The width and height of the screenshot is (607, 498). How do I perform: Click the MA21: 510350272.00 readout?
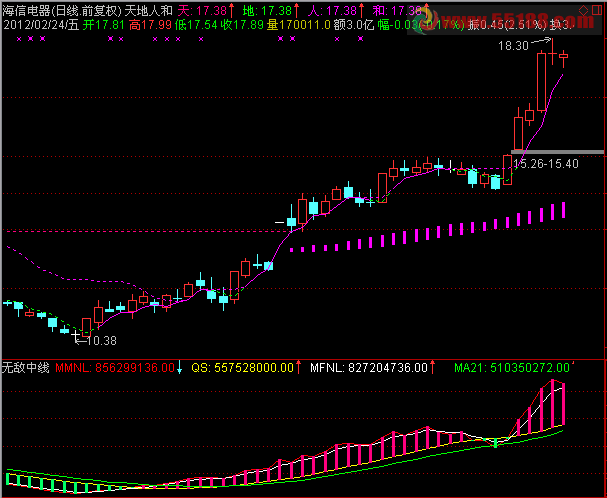pyautogui.click(x=512, y=367)
